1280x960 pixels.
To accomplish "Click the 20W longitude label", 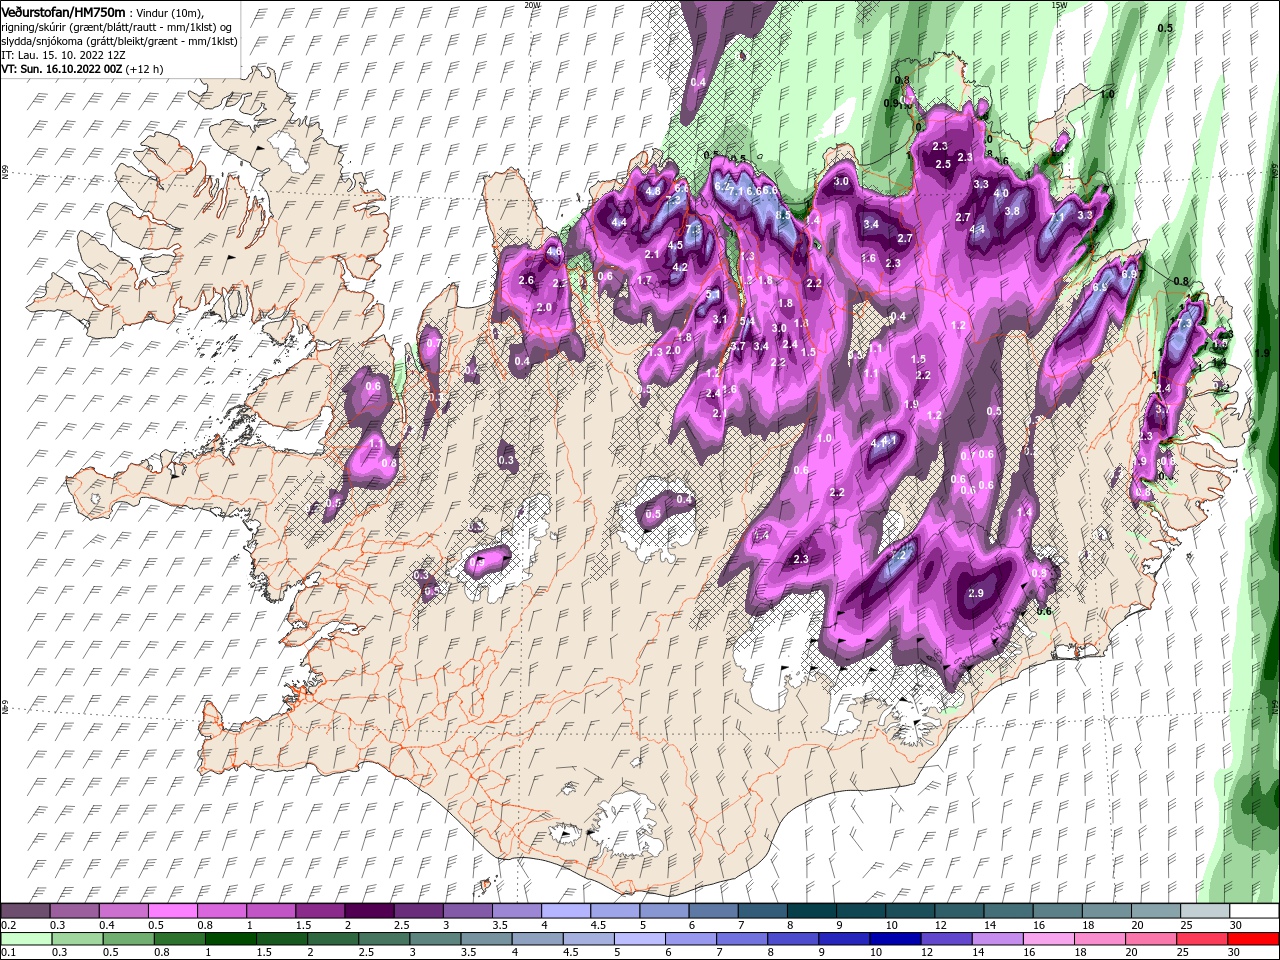I will [x=532, y=5].
